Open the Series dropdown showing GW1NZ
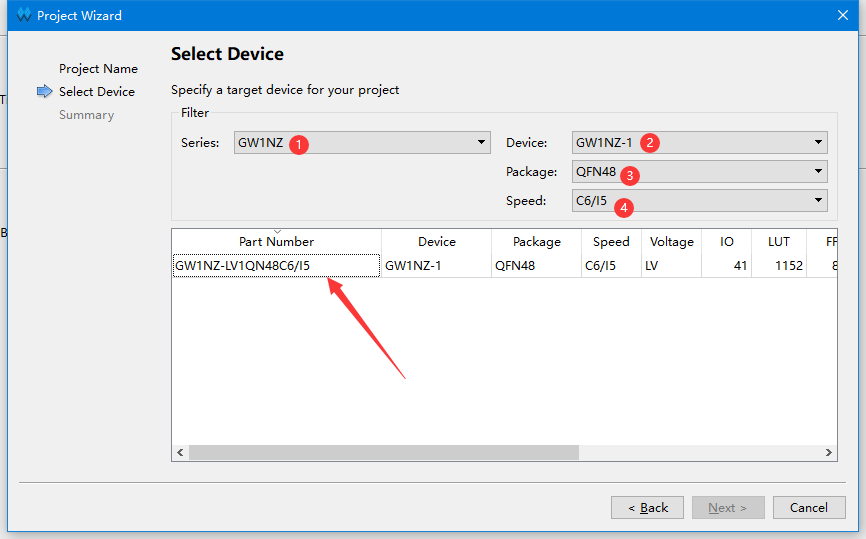This screenshot has width=866, height=539. [362, 142]
